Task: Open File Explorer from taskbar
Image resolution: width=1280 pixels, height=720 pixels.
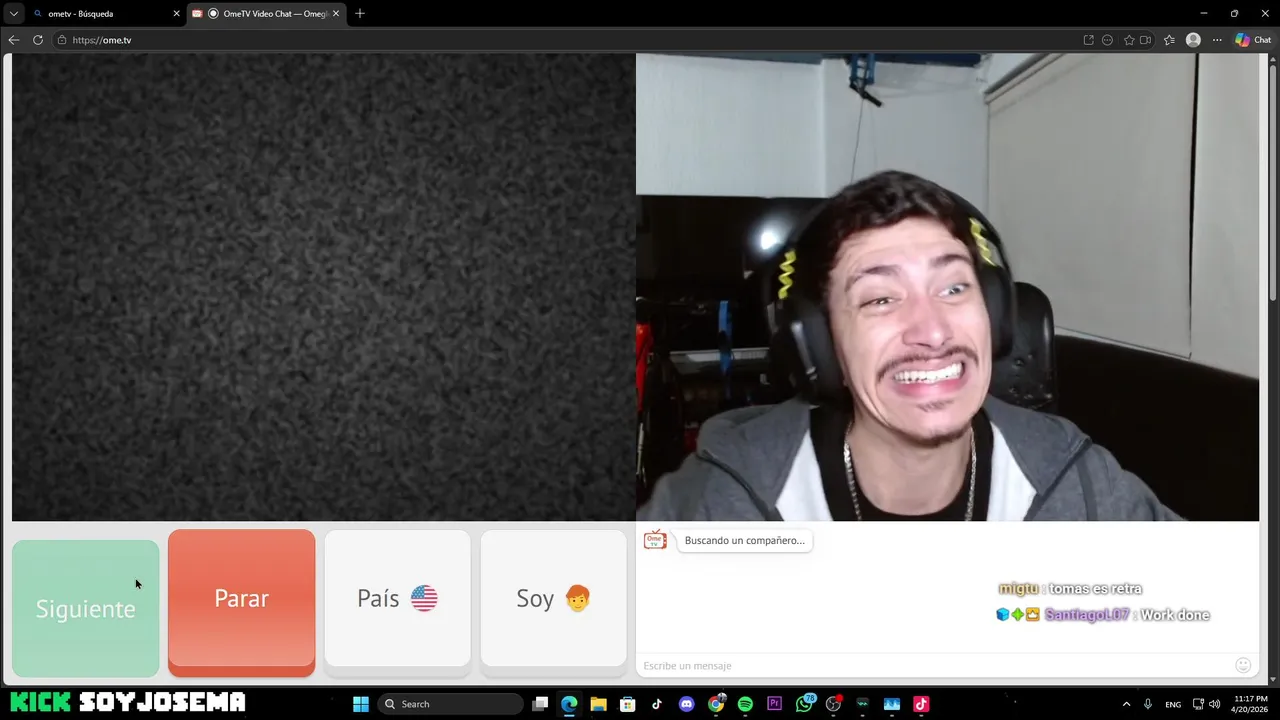Action: 598,704
